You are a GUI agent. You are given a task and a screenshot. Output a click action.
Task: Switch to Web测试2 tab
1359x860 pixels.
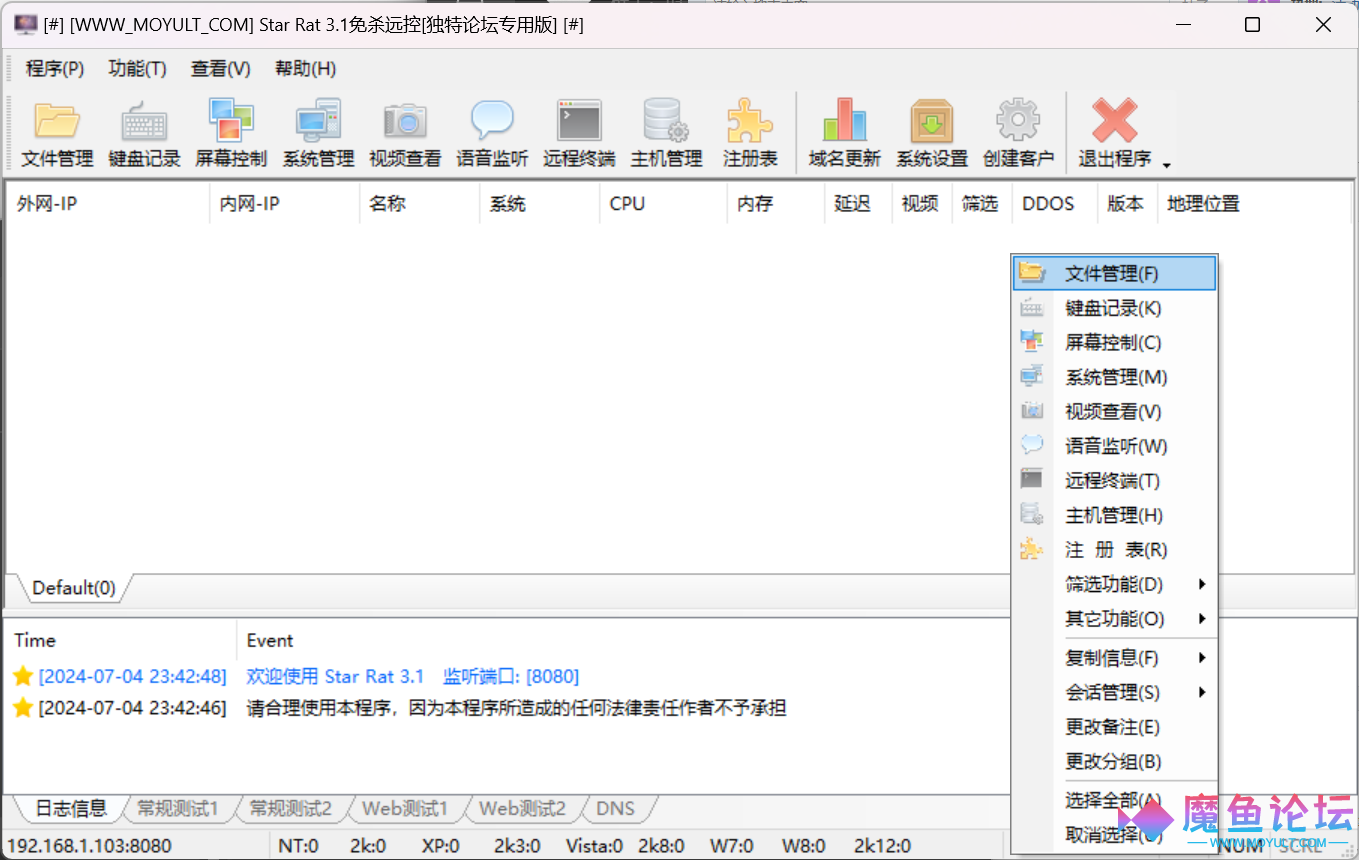point(522,808)
